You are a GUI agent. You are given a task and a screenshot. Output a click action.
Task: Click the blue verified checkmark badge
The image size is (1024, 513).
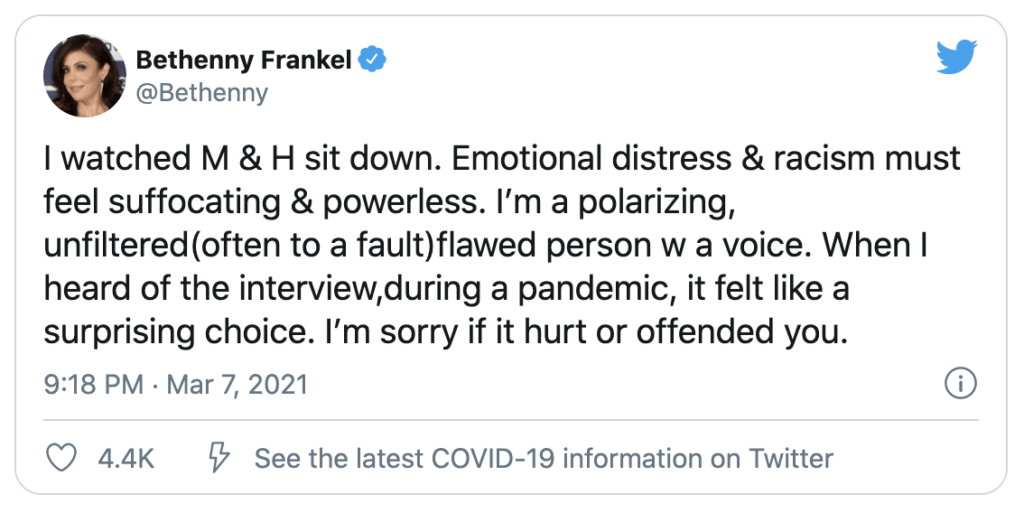coord(373,60)
